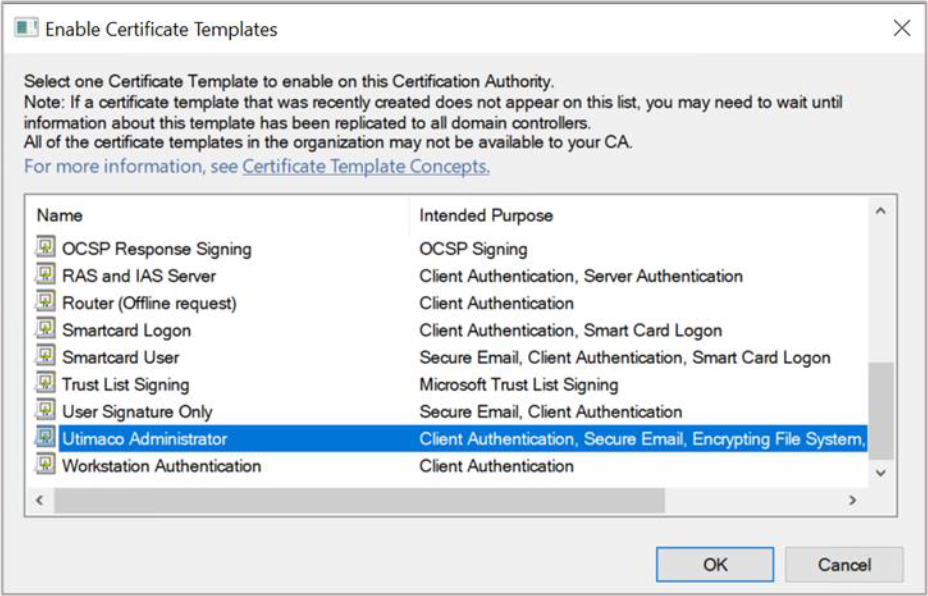Viewport: 928px width, 596px height.
Task: Click the User Signature Only template icon
Action: tap(46, 411)
